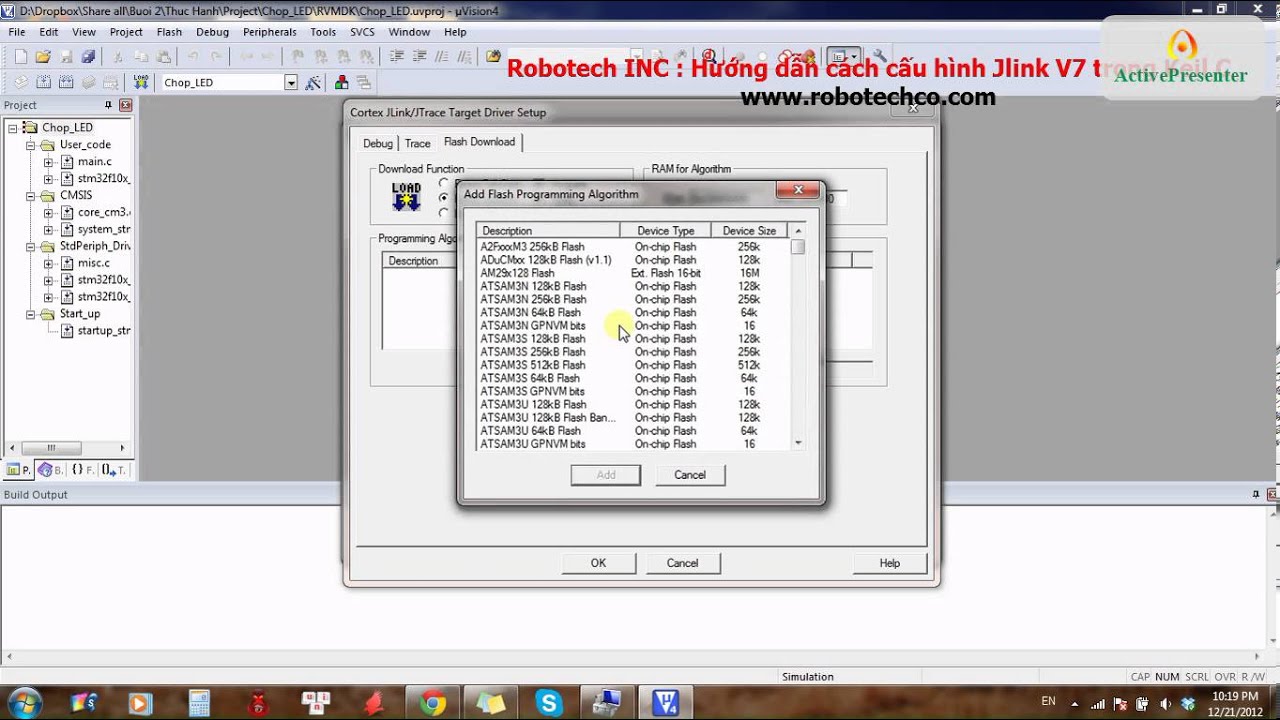
Task: Collapse the Start_up group
Action: point(30,314)
